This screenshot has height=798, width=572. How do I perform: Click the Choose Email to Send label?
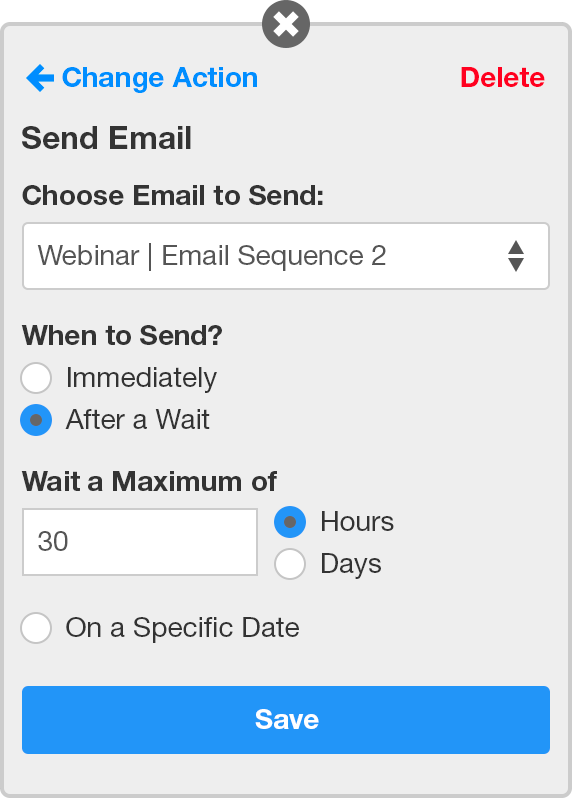pyautogui.click(x=173, y=196)
